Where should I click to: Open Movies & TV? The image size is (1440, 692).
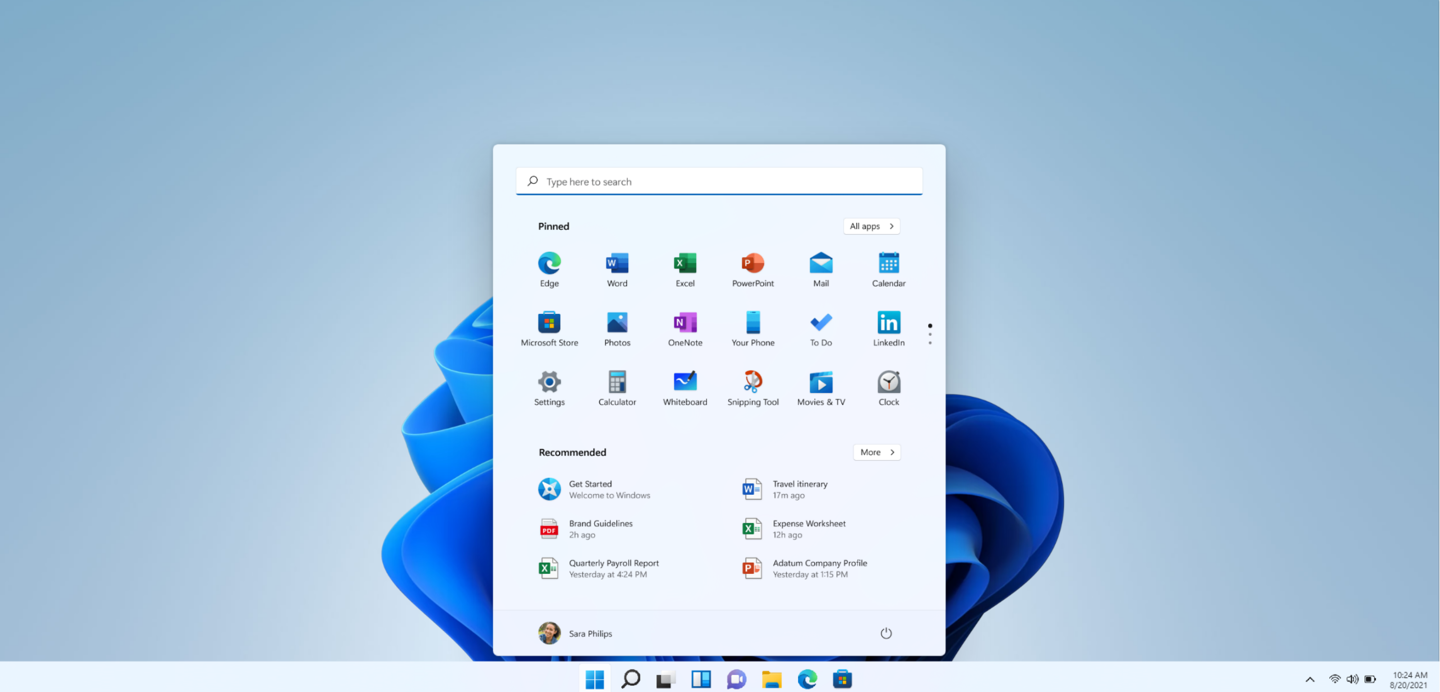820,386
